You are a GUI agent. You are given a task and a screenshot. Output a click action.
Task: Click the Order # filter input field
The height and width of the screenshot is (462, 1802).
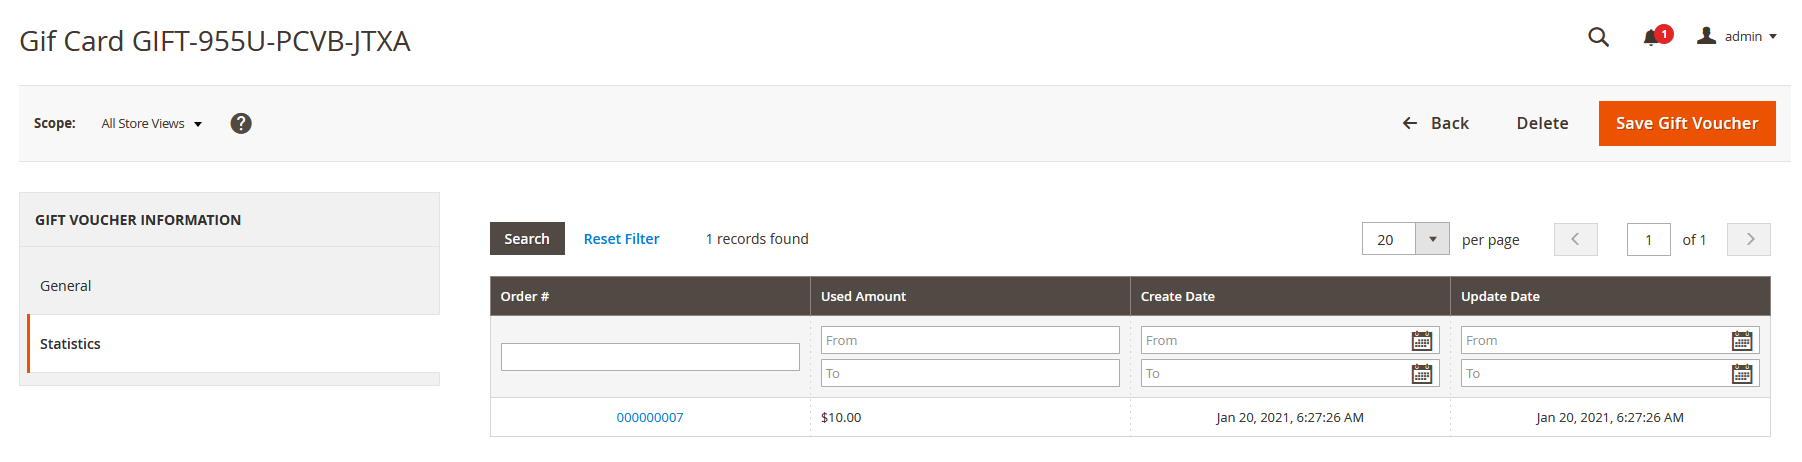click(650, 357)
